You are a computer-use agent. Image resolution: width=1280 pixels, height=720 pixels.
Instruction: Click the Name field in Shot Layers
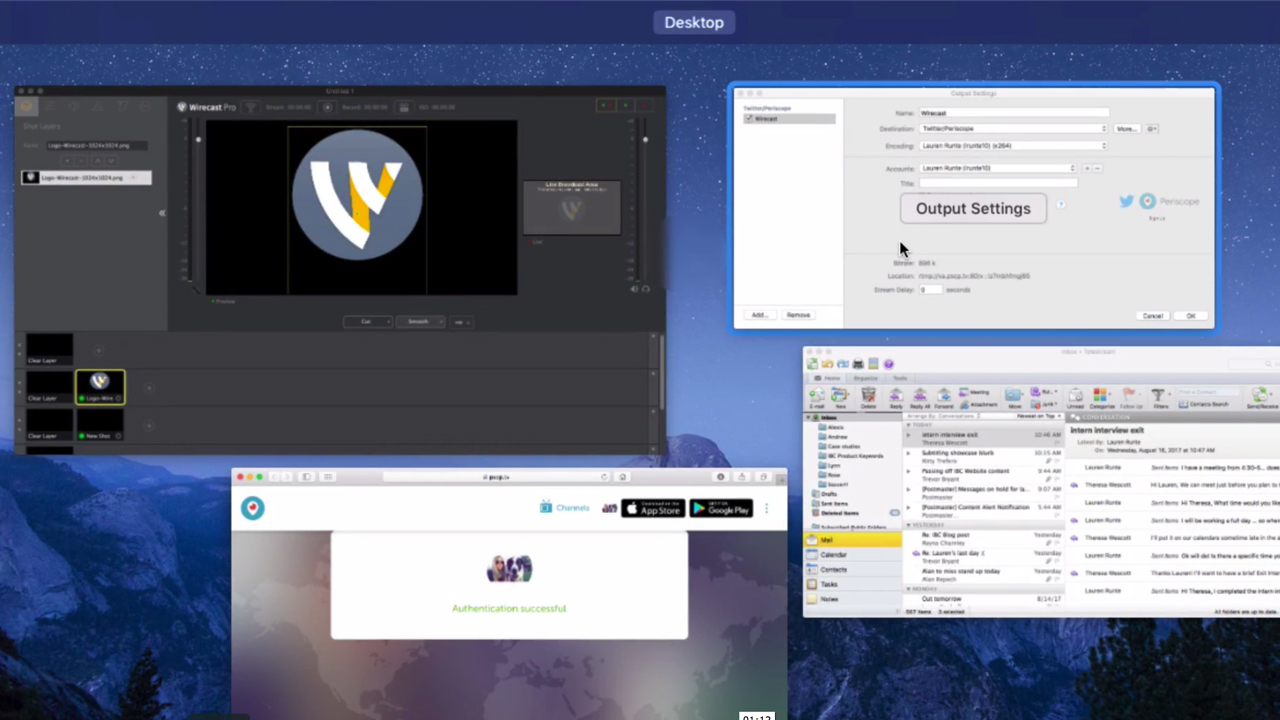[98, 145]
